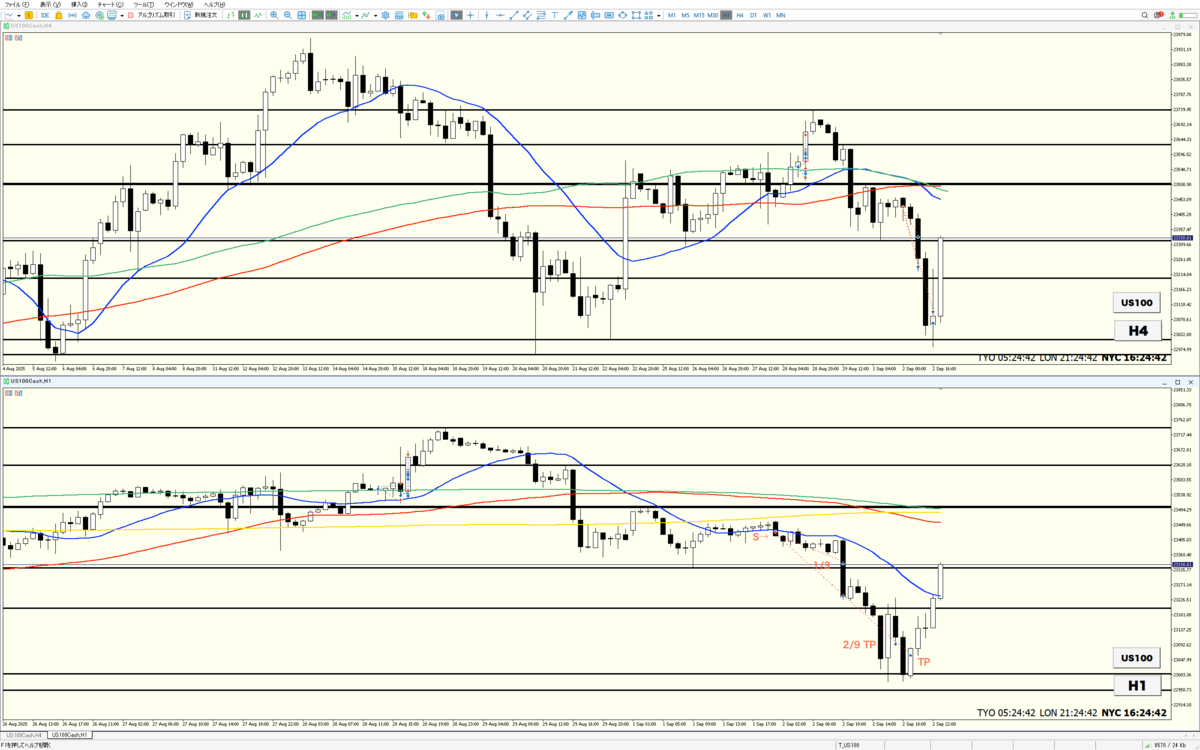Click the tile windows grid icon
Screen dimensions: 1200x750
click(x=301, y=16)
